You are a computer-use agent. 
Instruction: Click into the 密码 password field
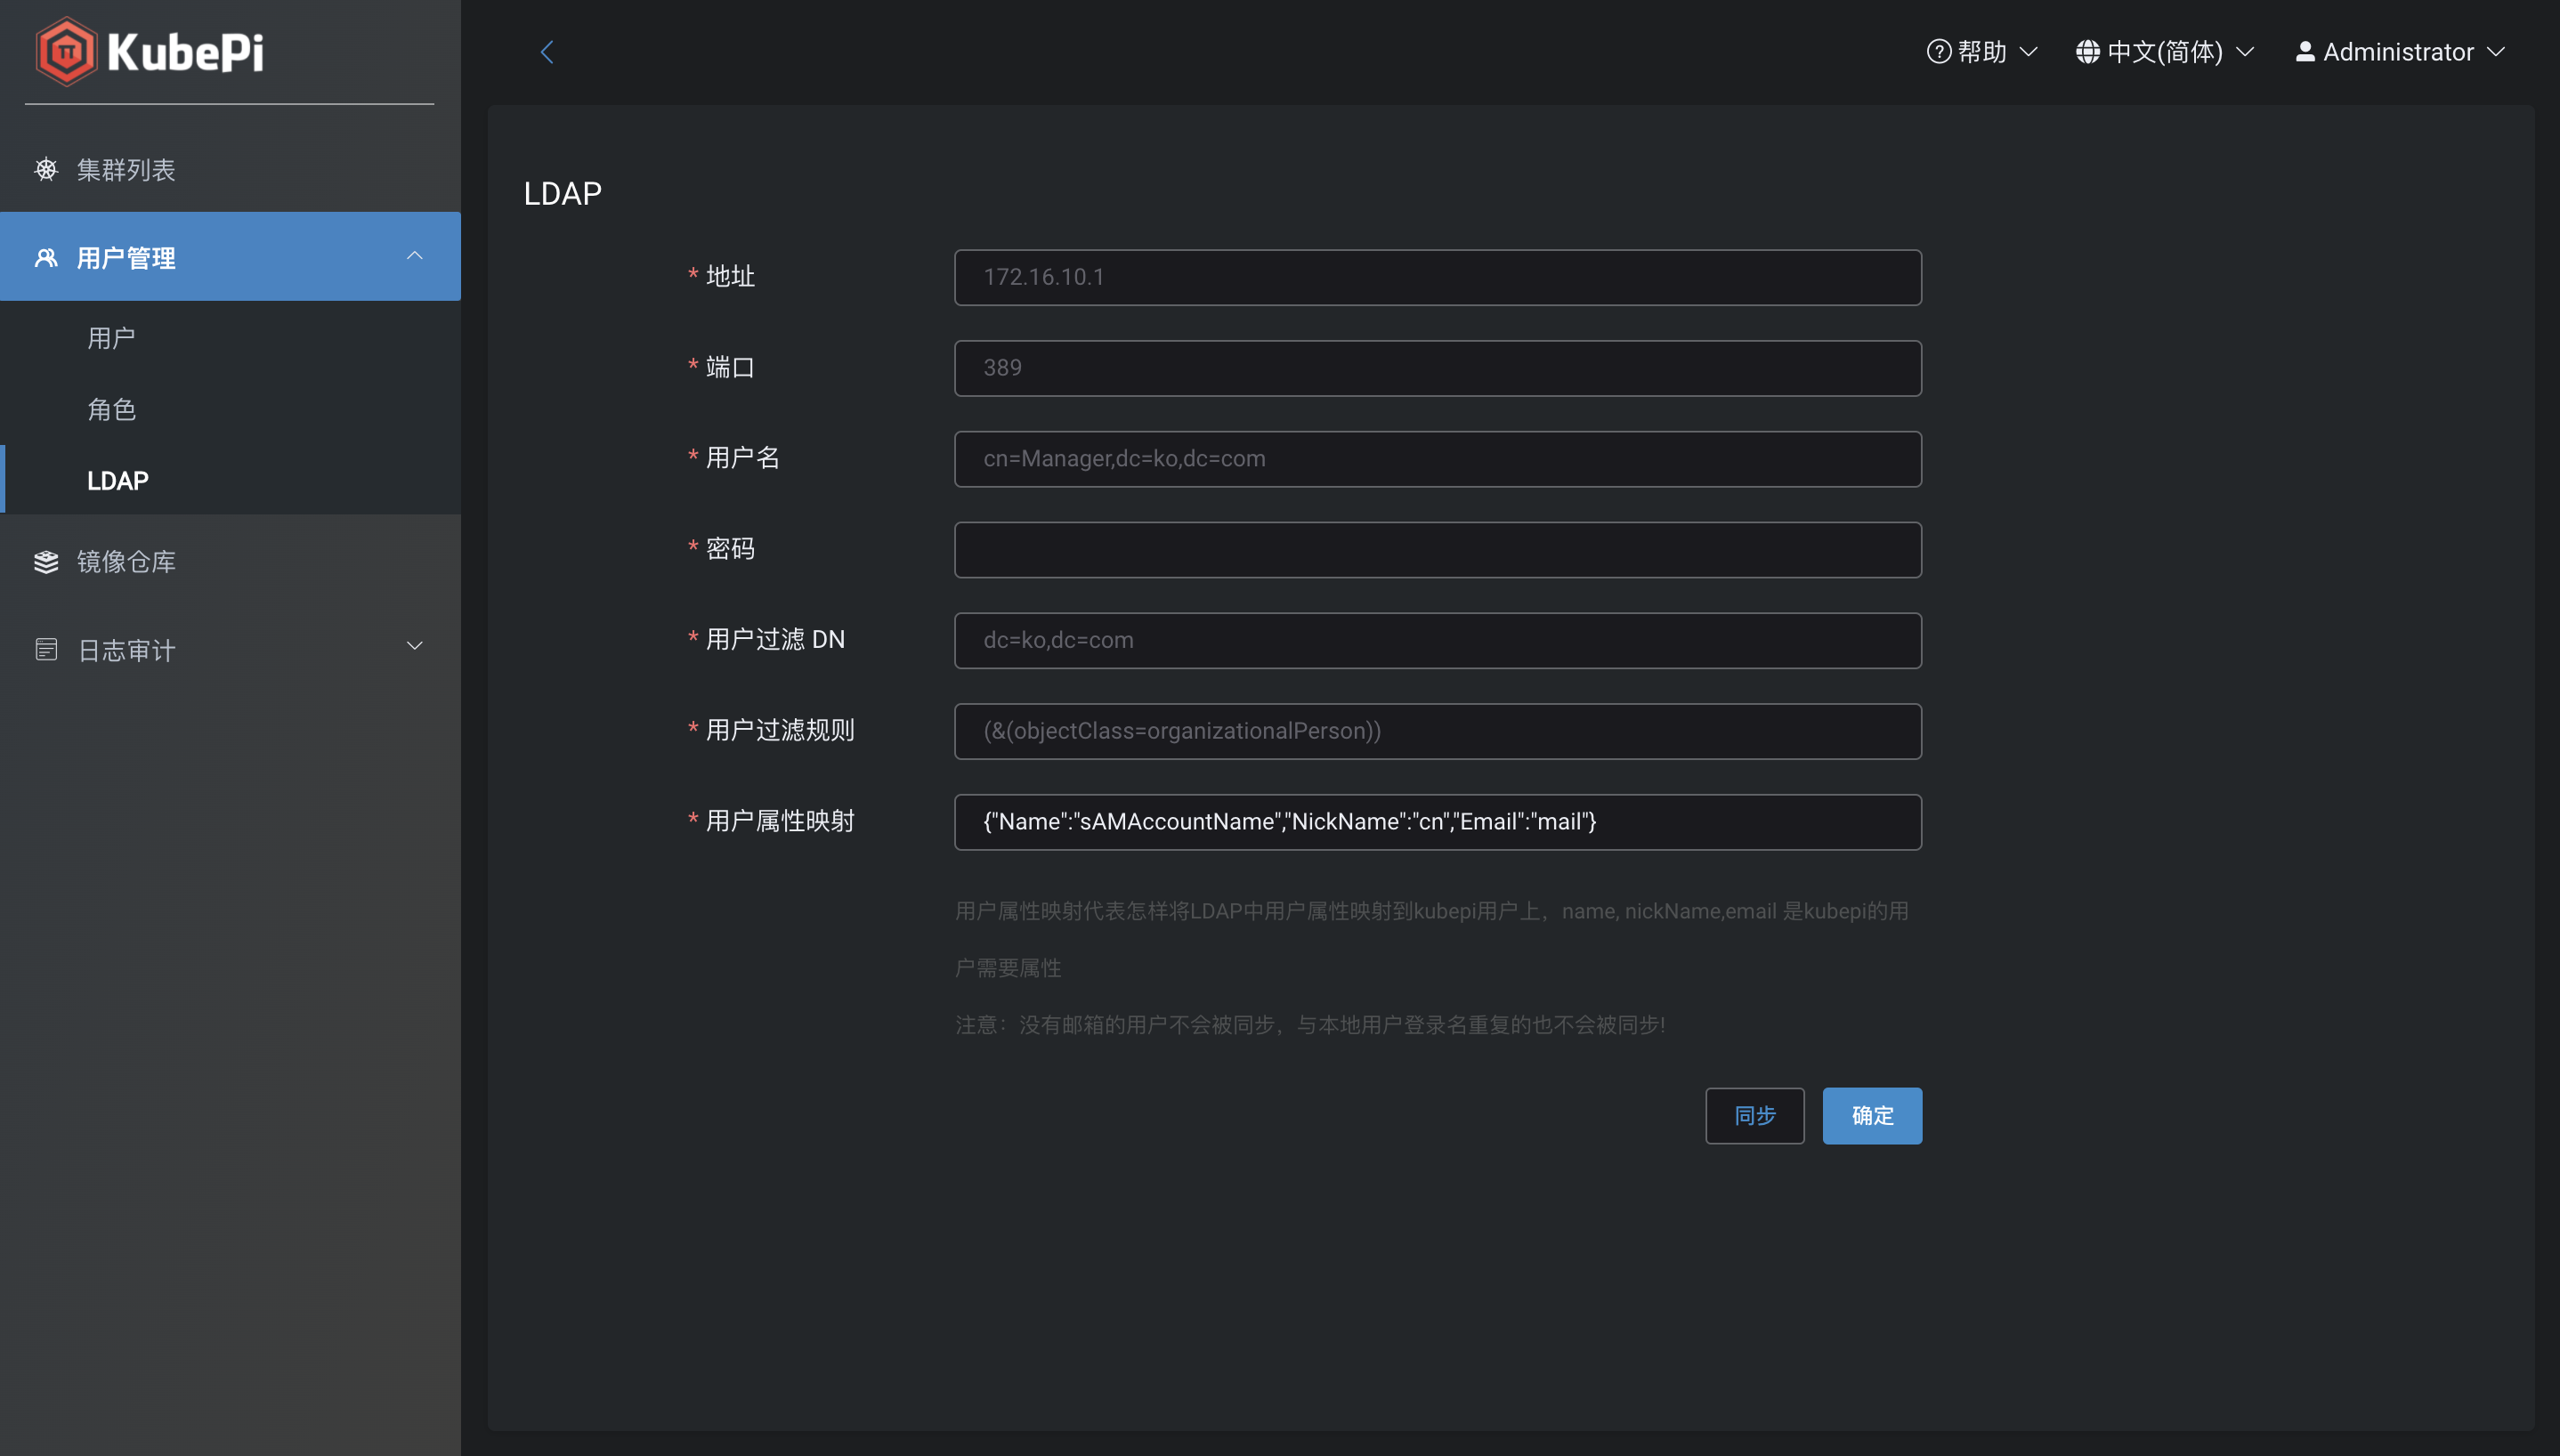point(1436,549)
